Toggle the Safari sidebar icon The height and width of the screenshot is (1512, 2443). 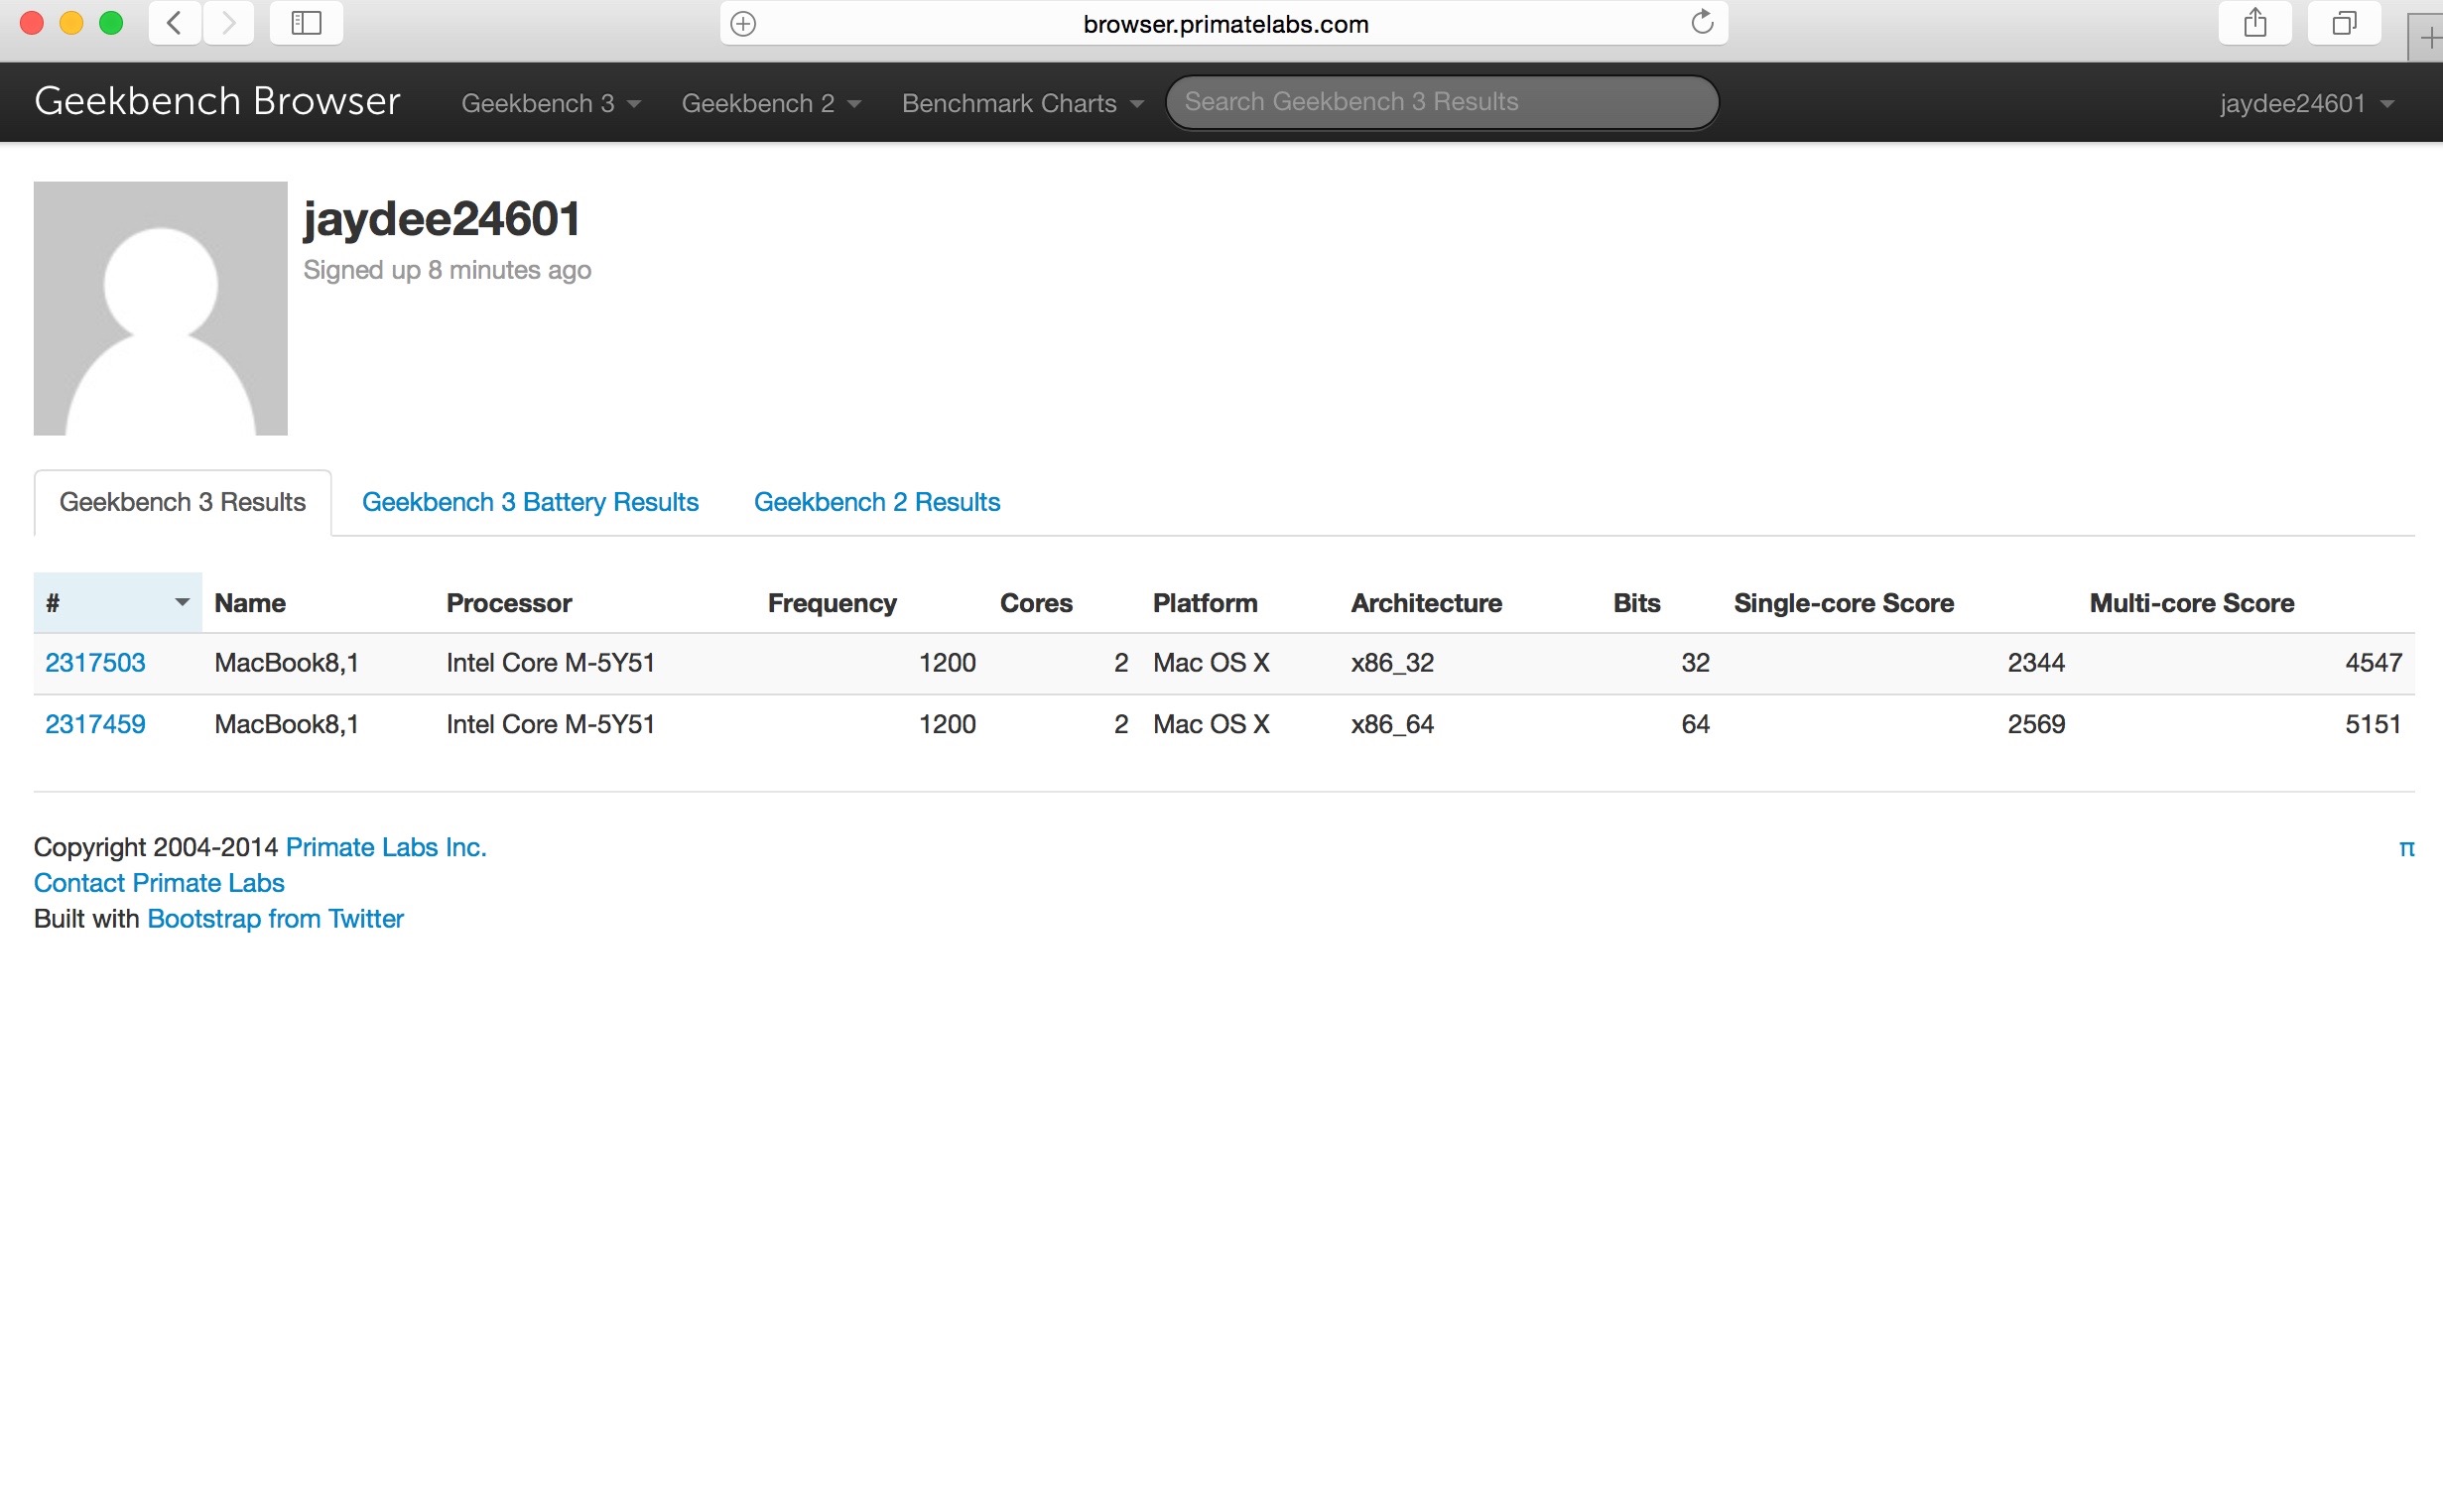[306, 23]
